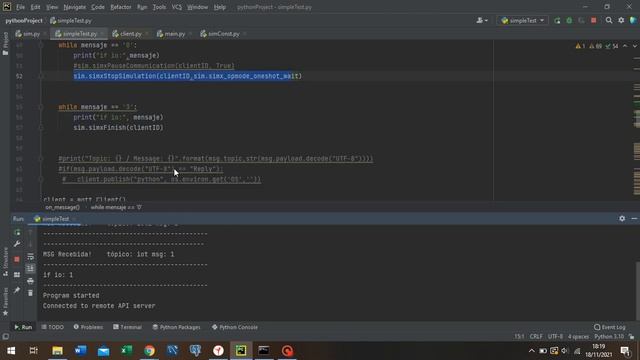Show hidden system tray icons chevron
This screenshot has height=360, width=640.
pyautogui.click(x=531, y=351)
